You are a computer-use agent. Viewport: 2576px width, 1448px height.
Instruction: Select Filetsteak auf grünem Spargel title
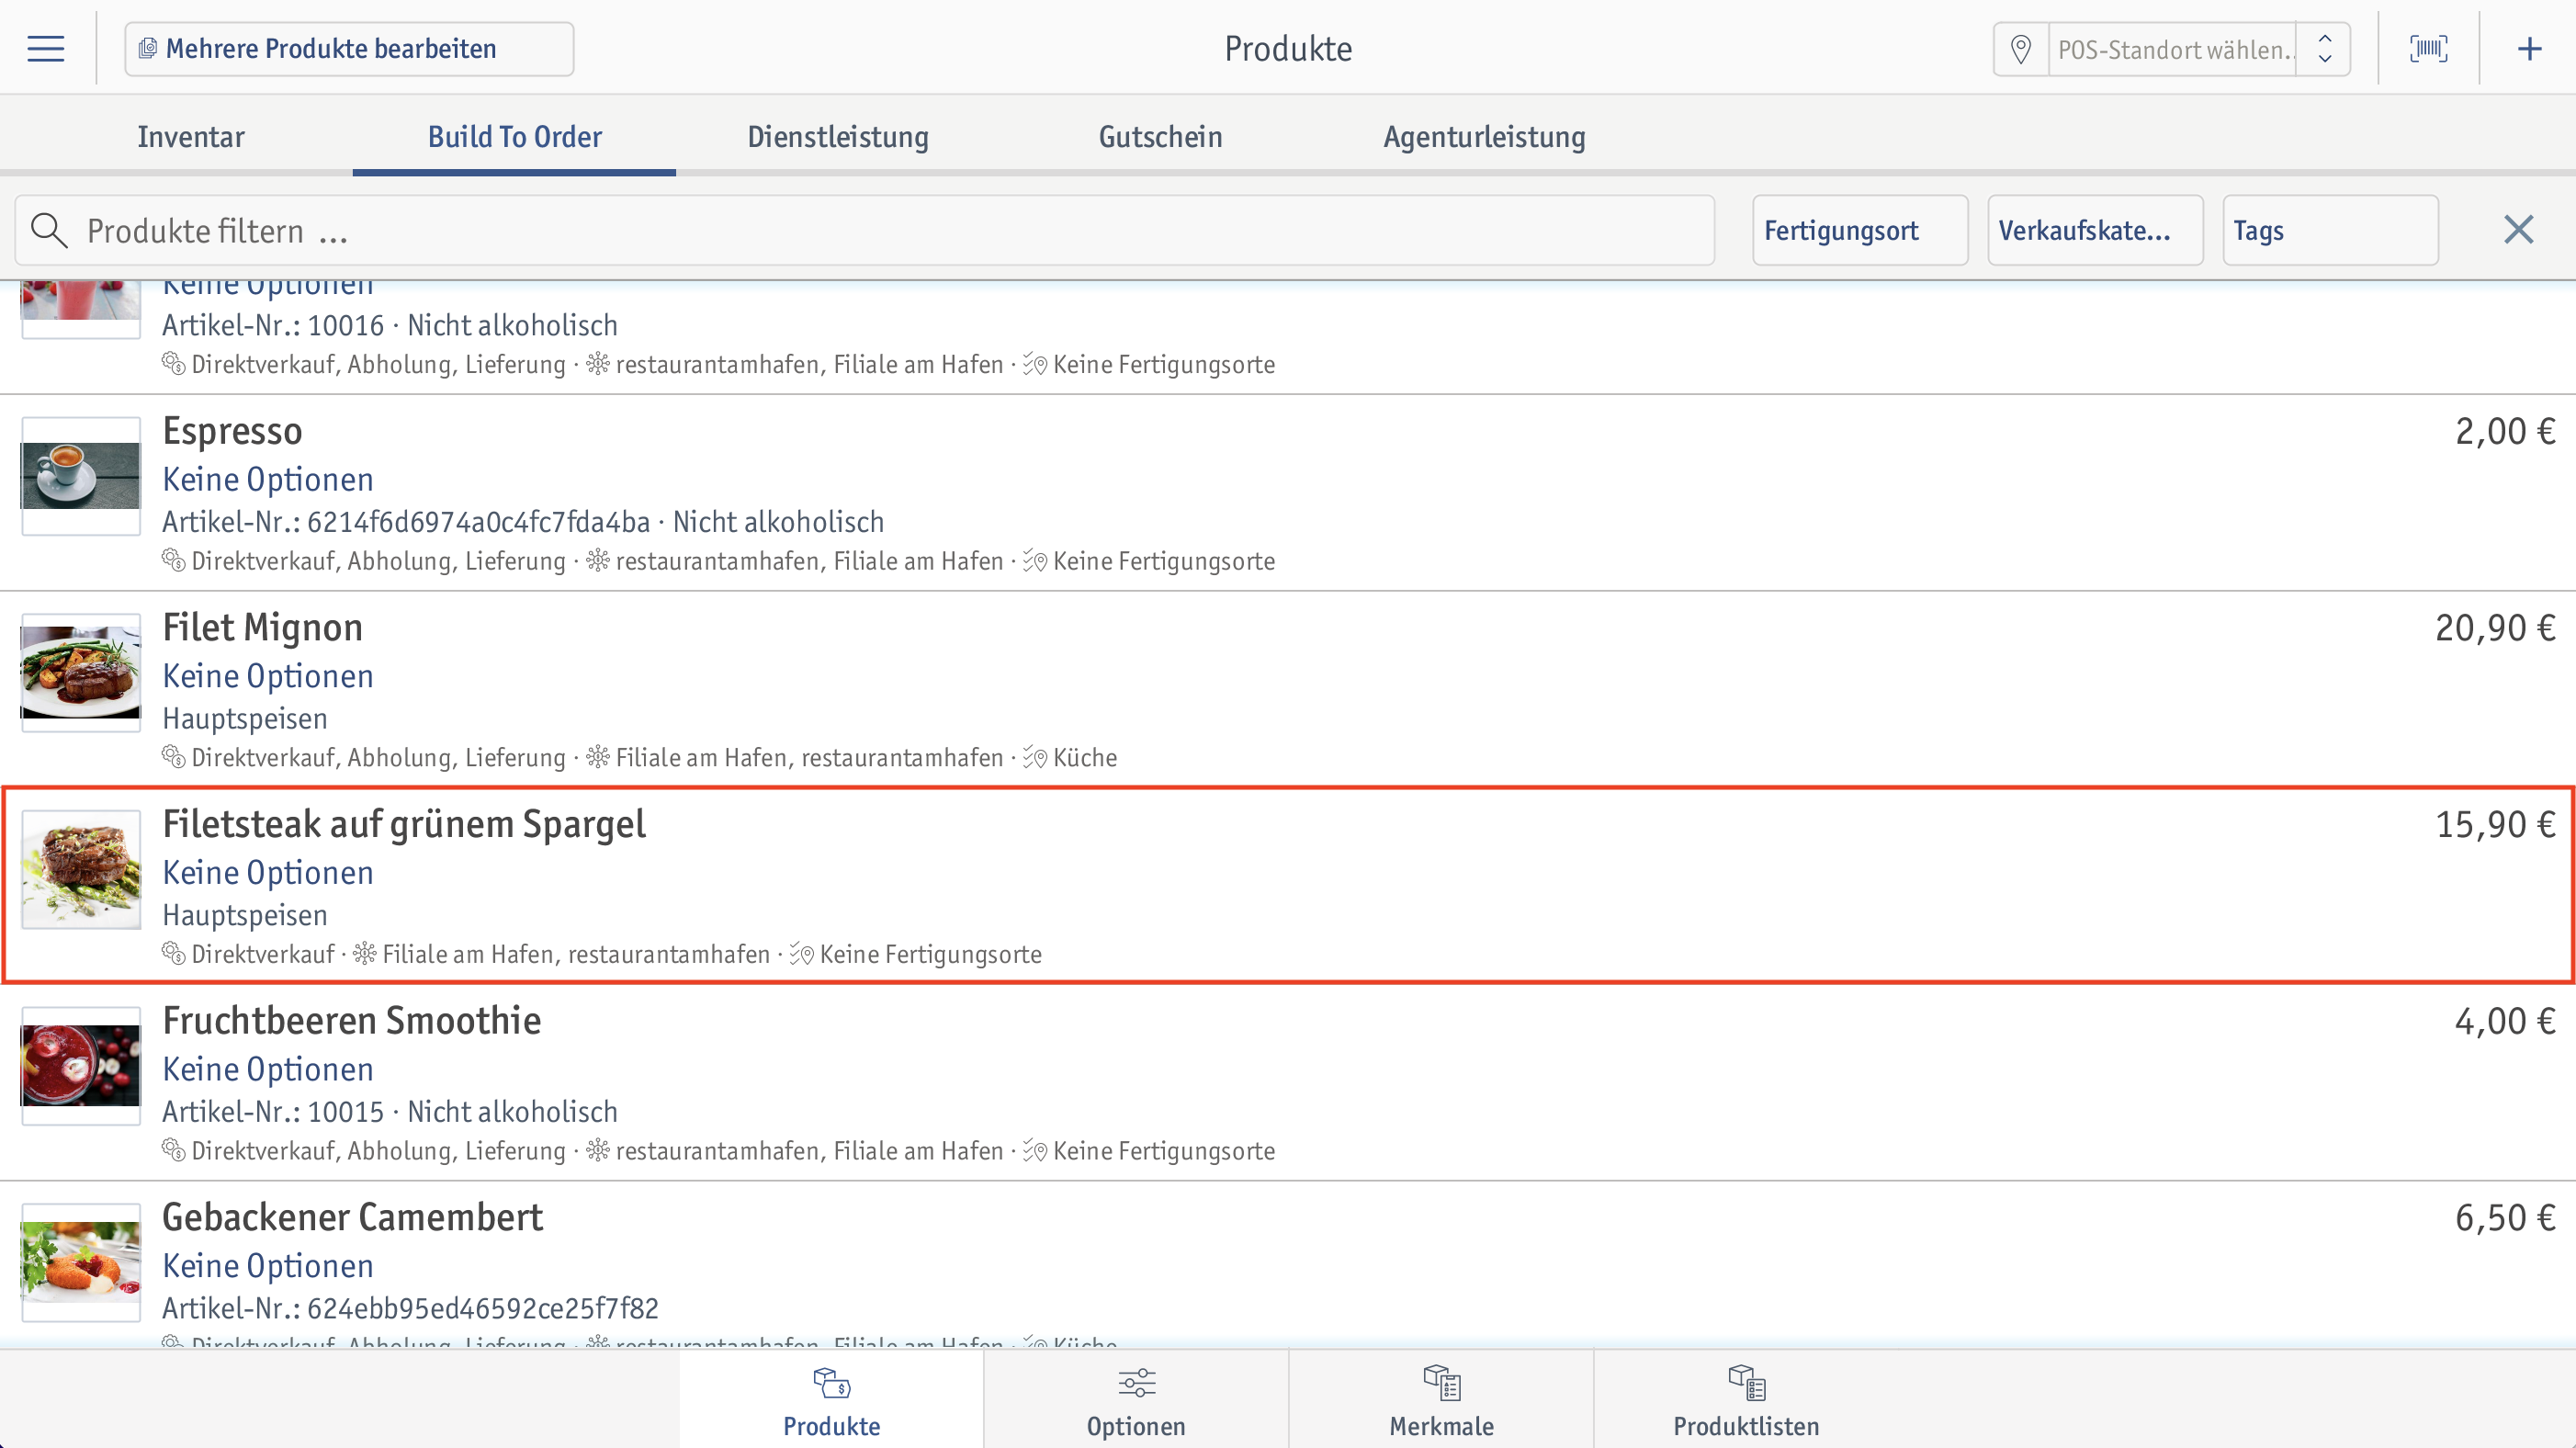404,824
